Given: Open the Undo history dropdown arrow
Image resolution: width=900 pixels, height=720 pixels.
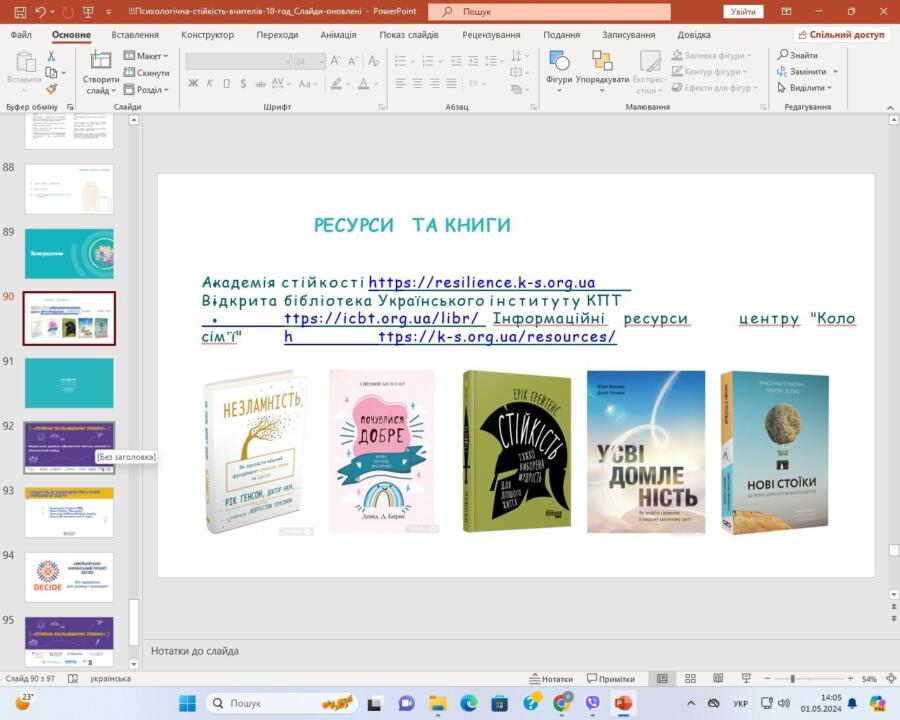Looking at the screenshot, I should pos(52,11).
